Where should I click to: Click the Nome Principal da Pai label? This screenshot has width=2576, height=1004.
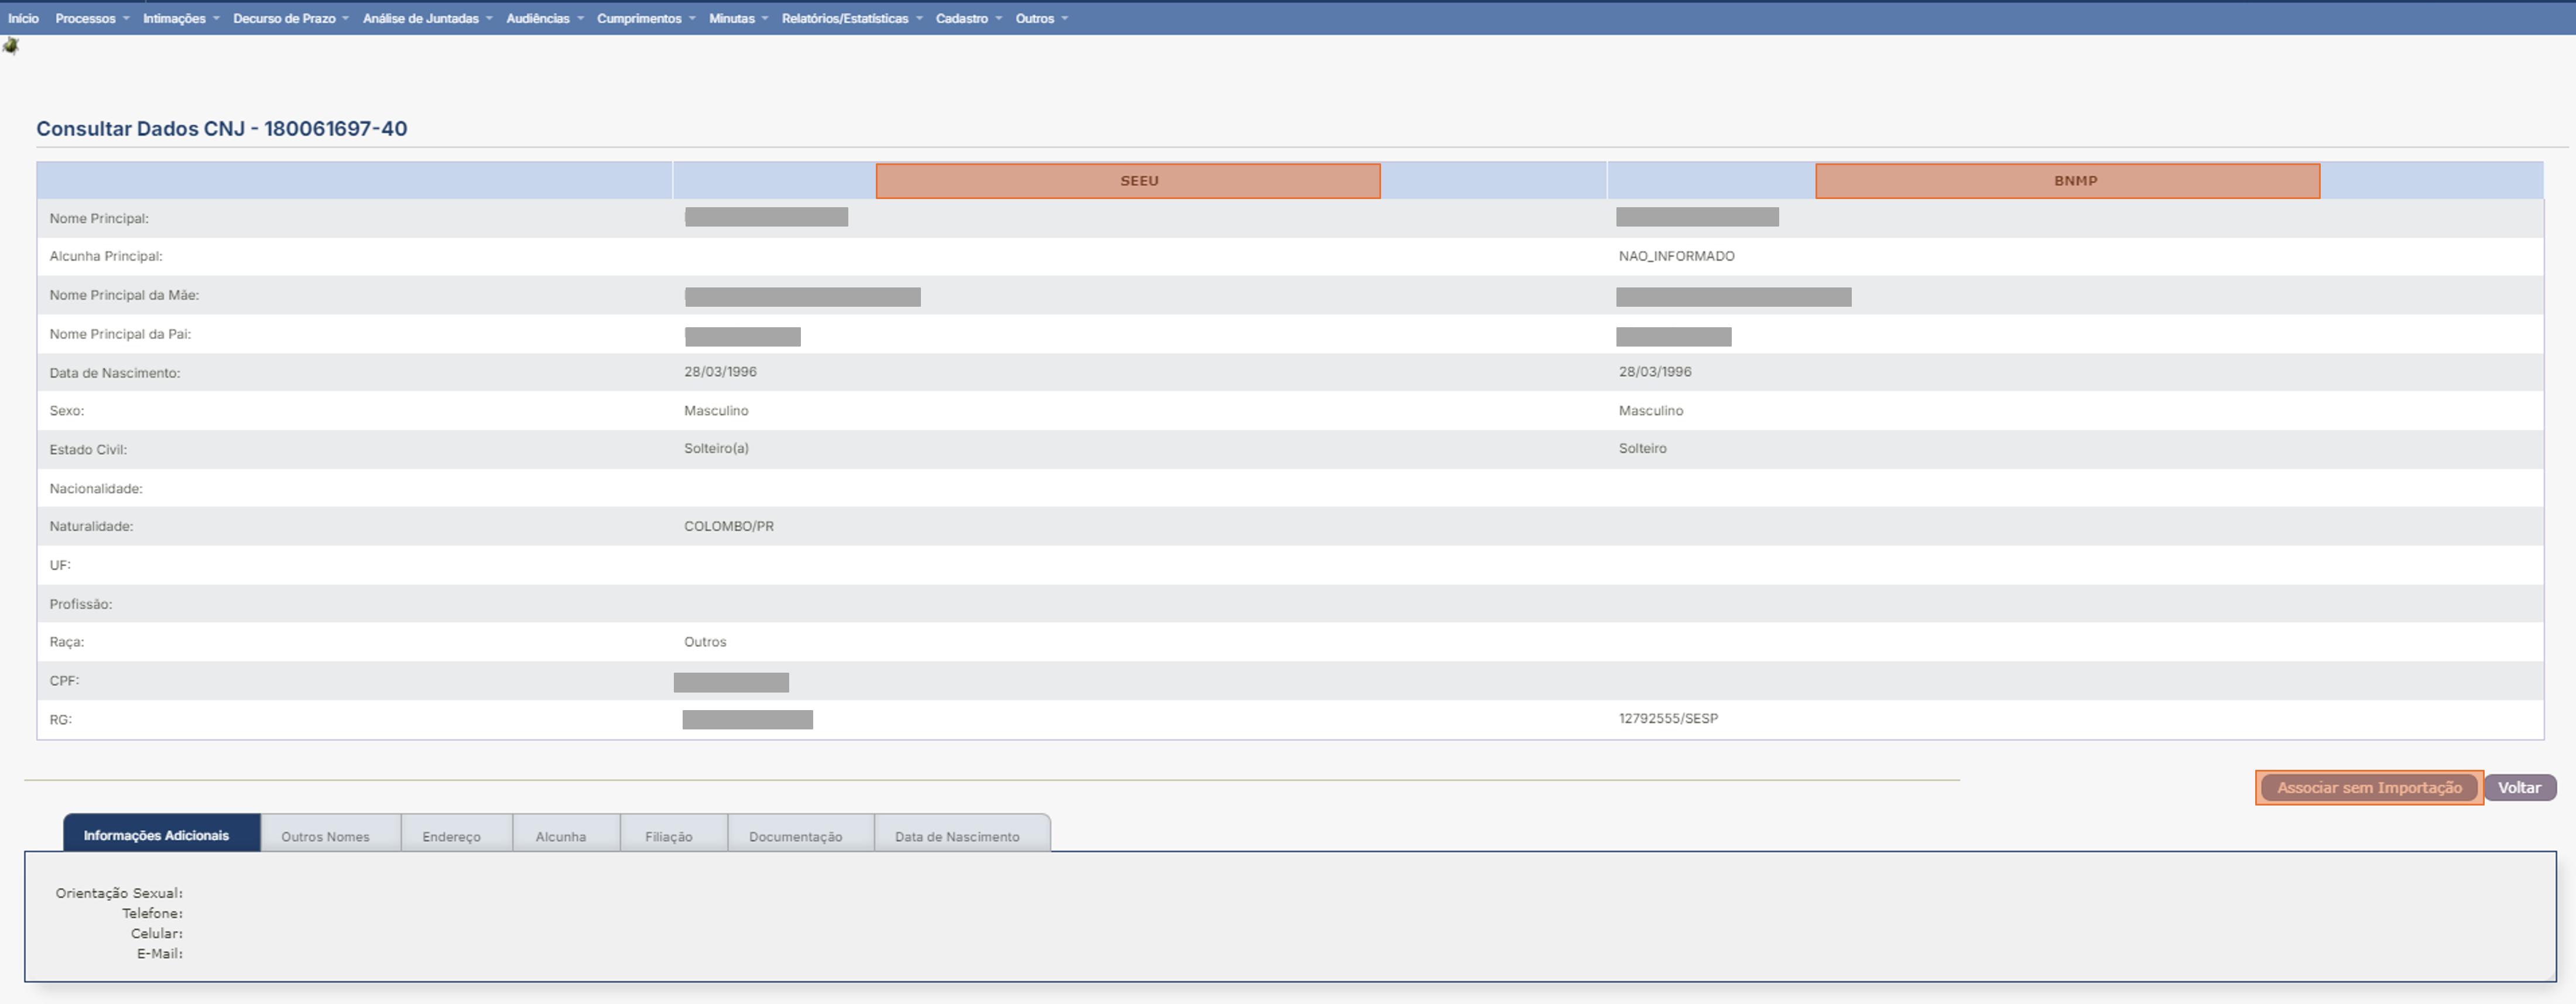120,334
